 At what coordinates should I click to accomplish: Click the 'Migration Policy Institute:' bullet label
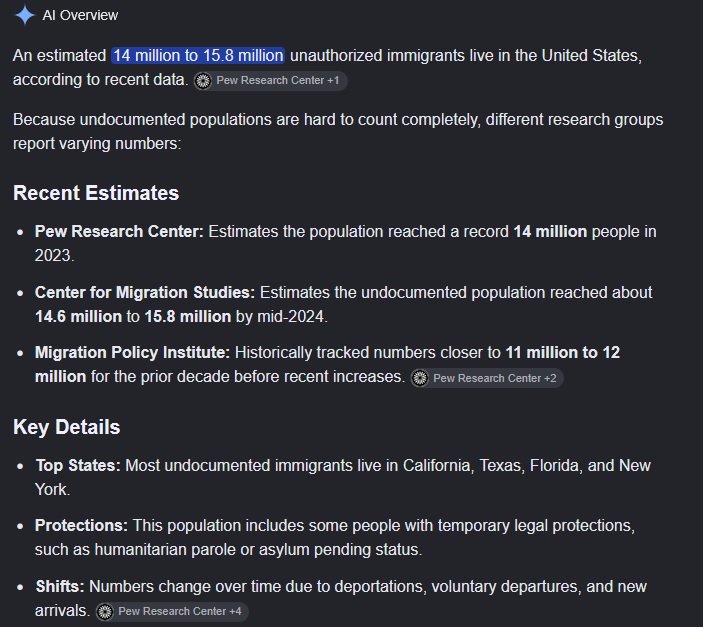pyautogui.click(x=132, y=353)
